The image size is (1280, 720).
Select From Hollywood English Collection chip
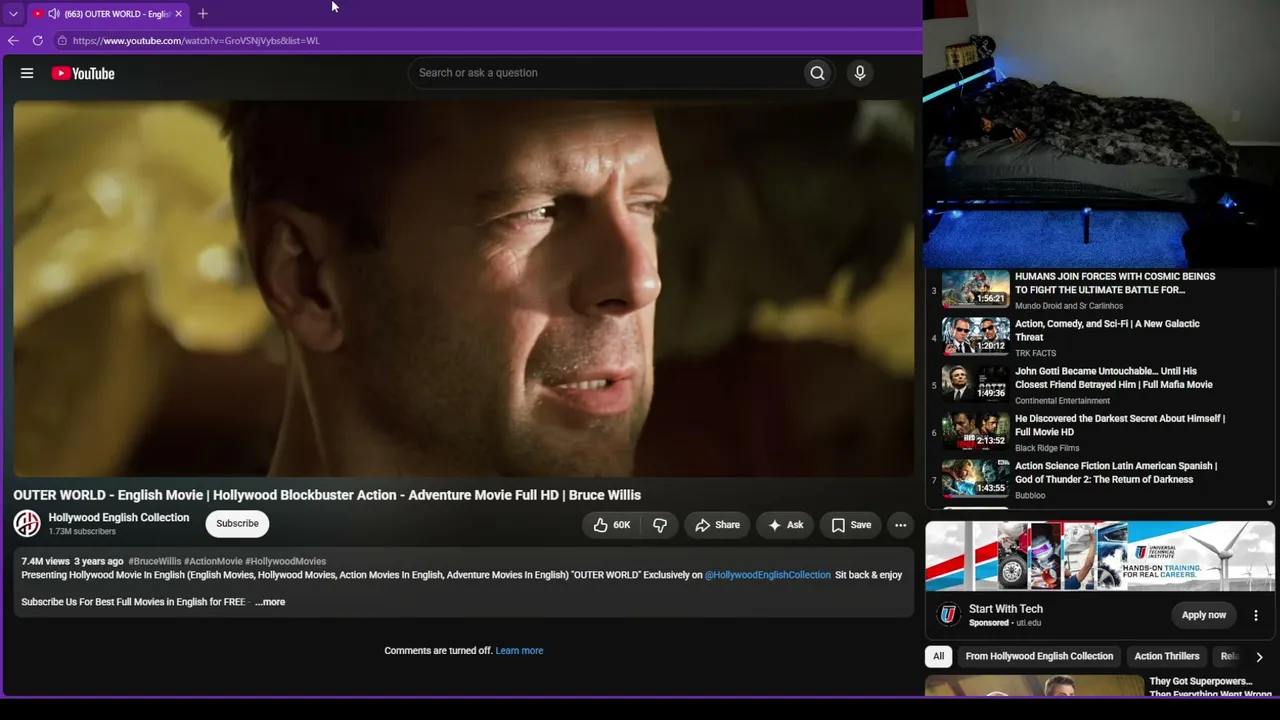point(1039,656)
